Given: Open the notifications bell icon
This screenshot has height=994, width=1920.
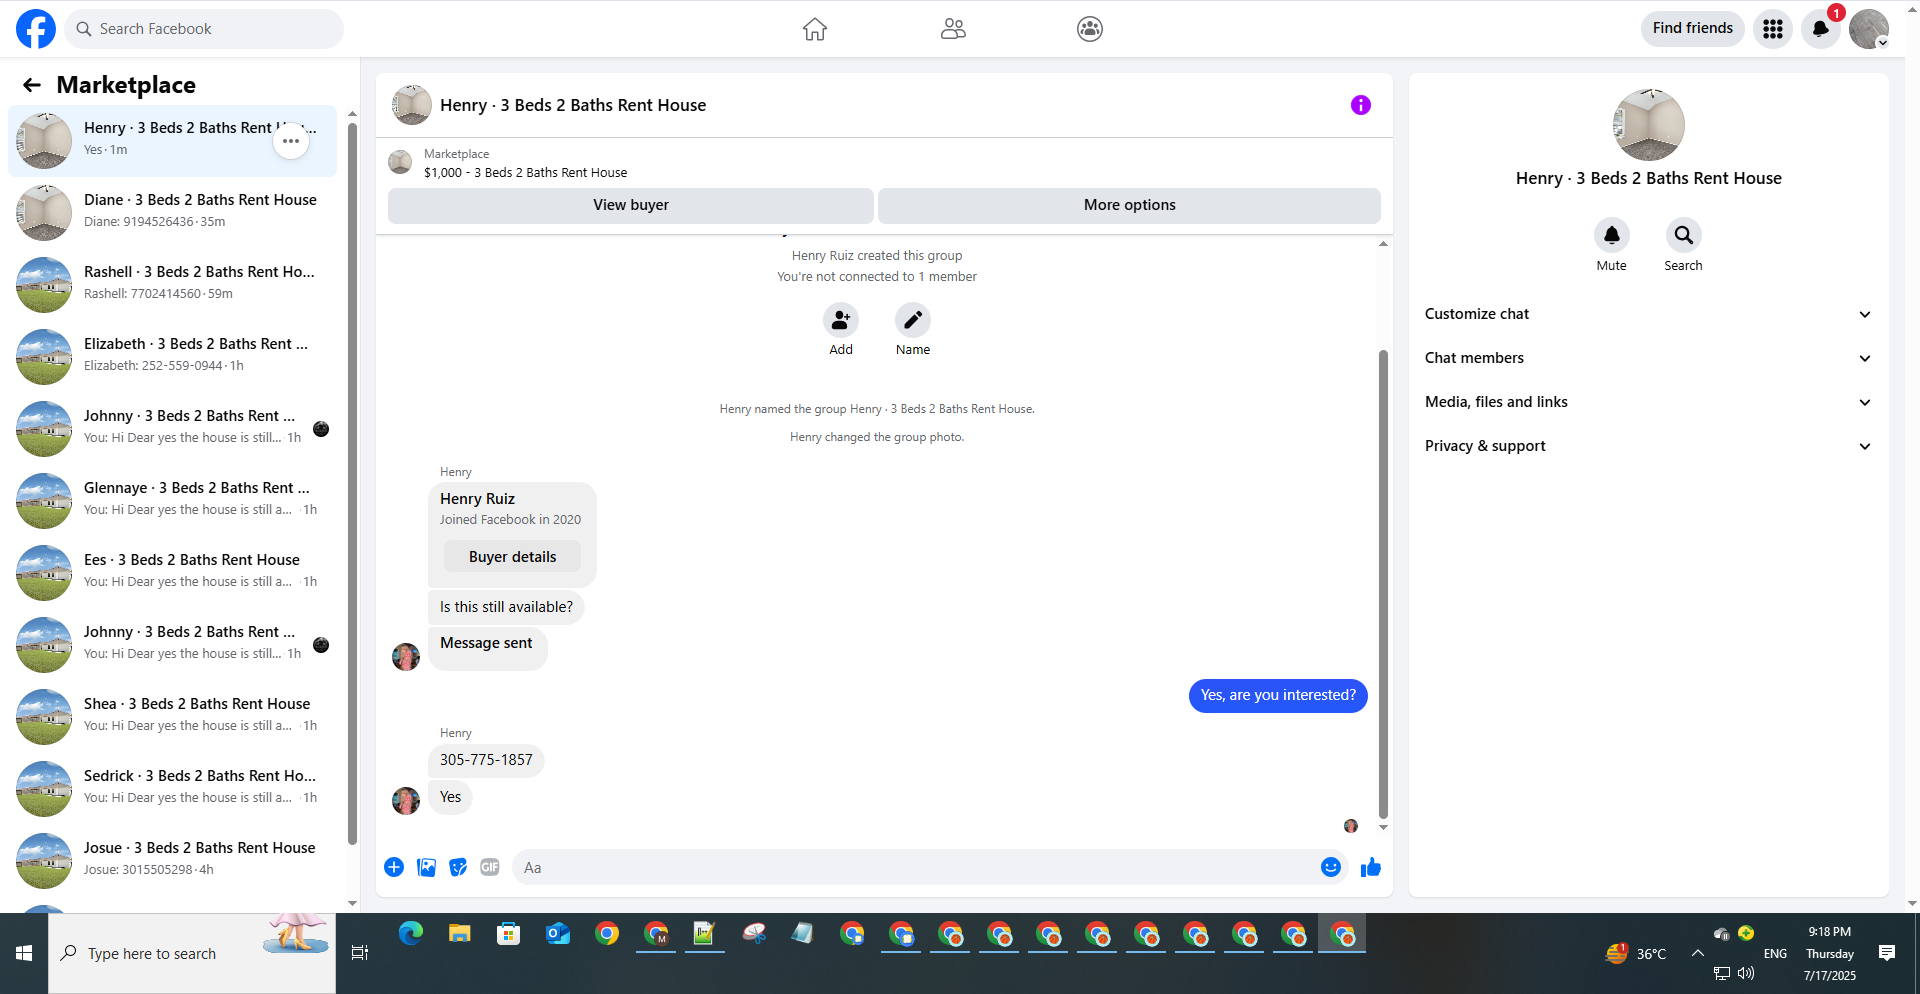Looking at the screenshot, I should 1821,29.
